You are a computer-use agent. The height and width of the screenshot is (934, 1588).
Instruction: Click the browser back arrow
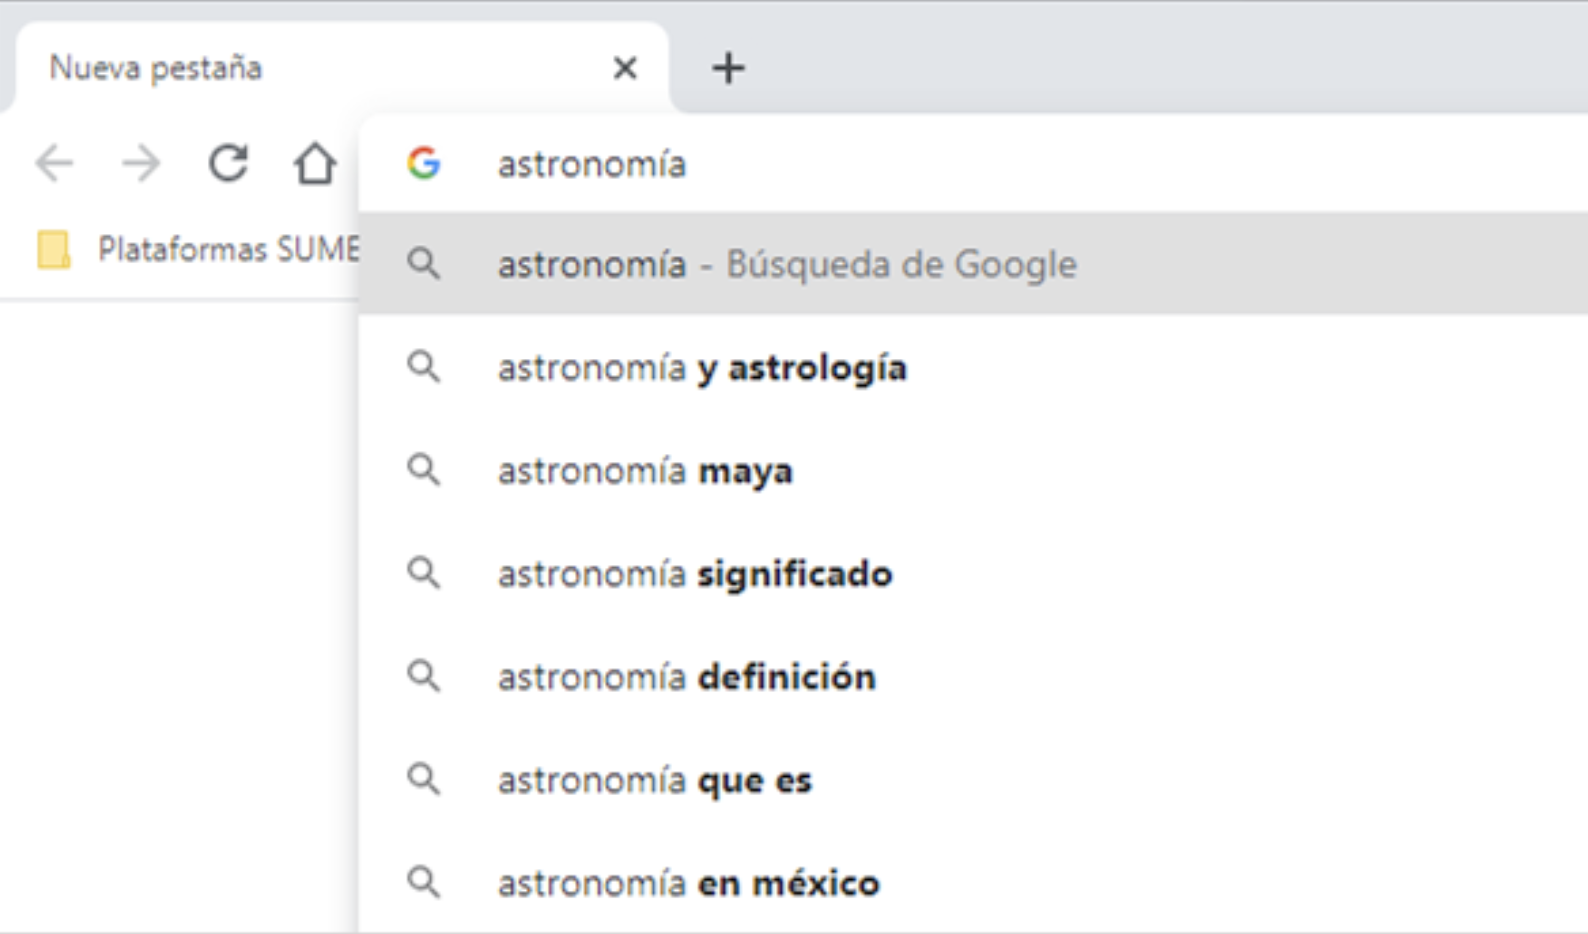coord(54,163)
